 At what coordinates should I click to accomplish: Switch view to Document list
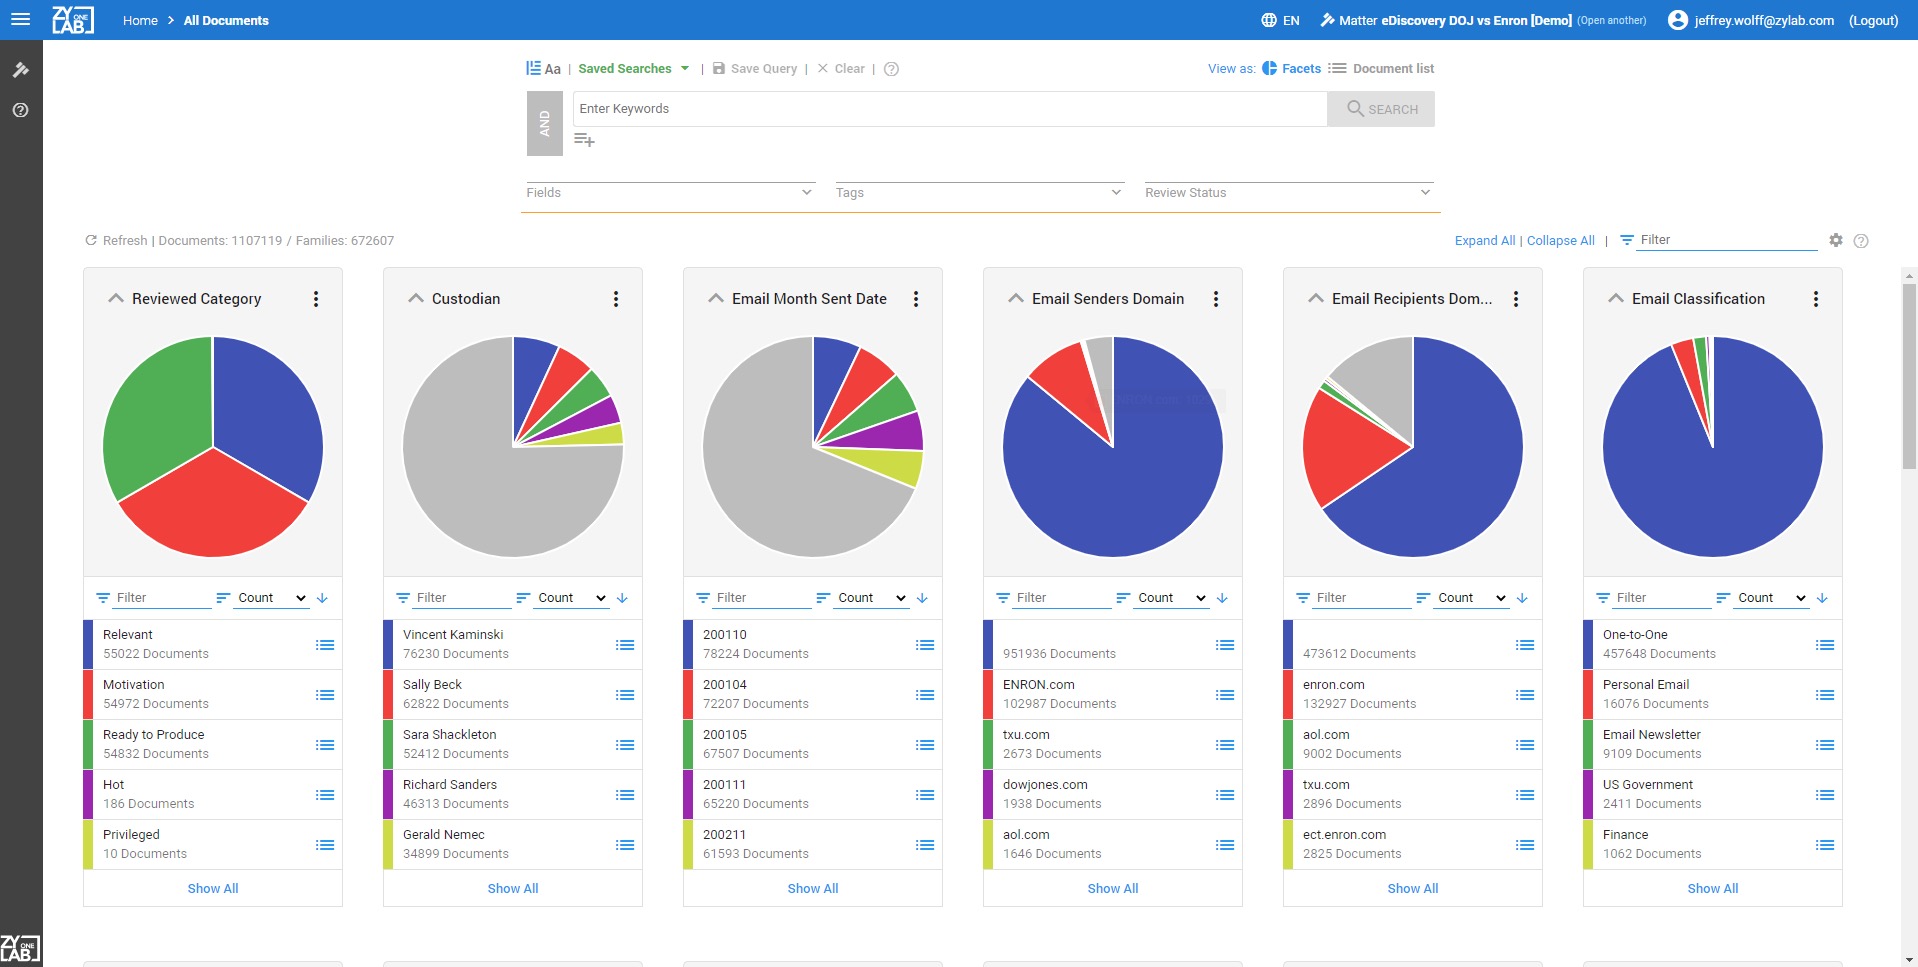point(1382,69)
